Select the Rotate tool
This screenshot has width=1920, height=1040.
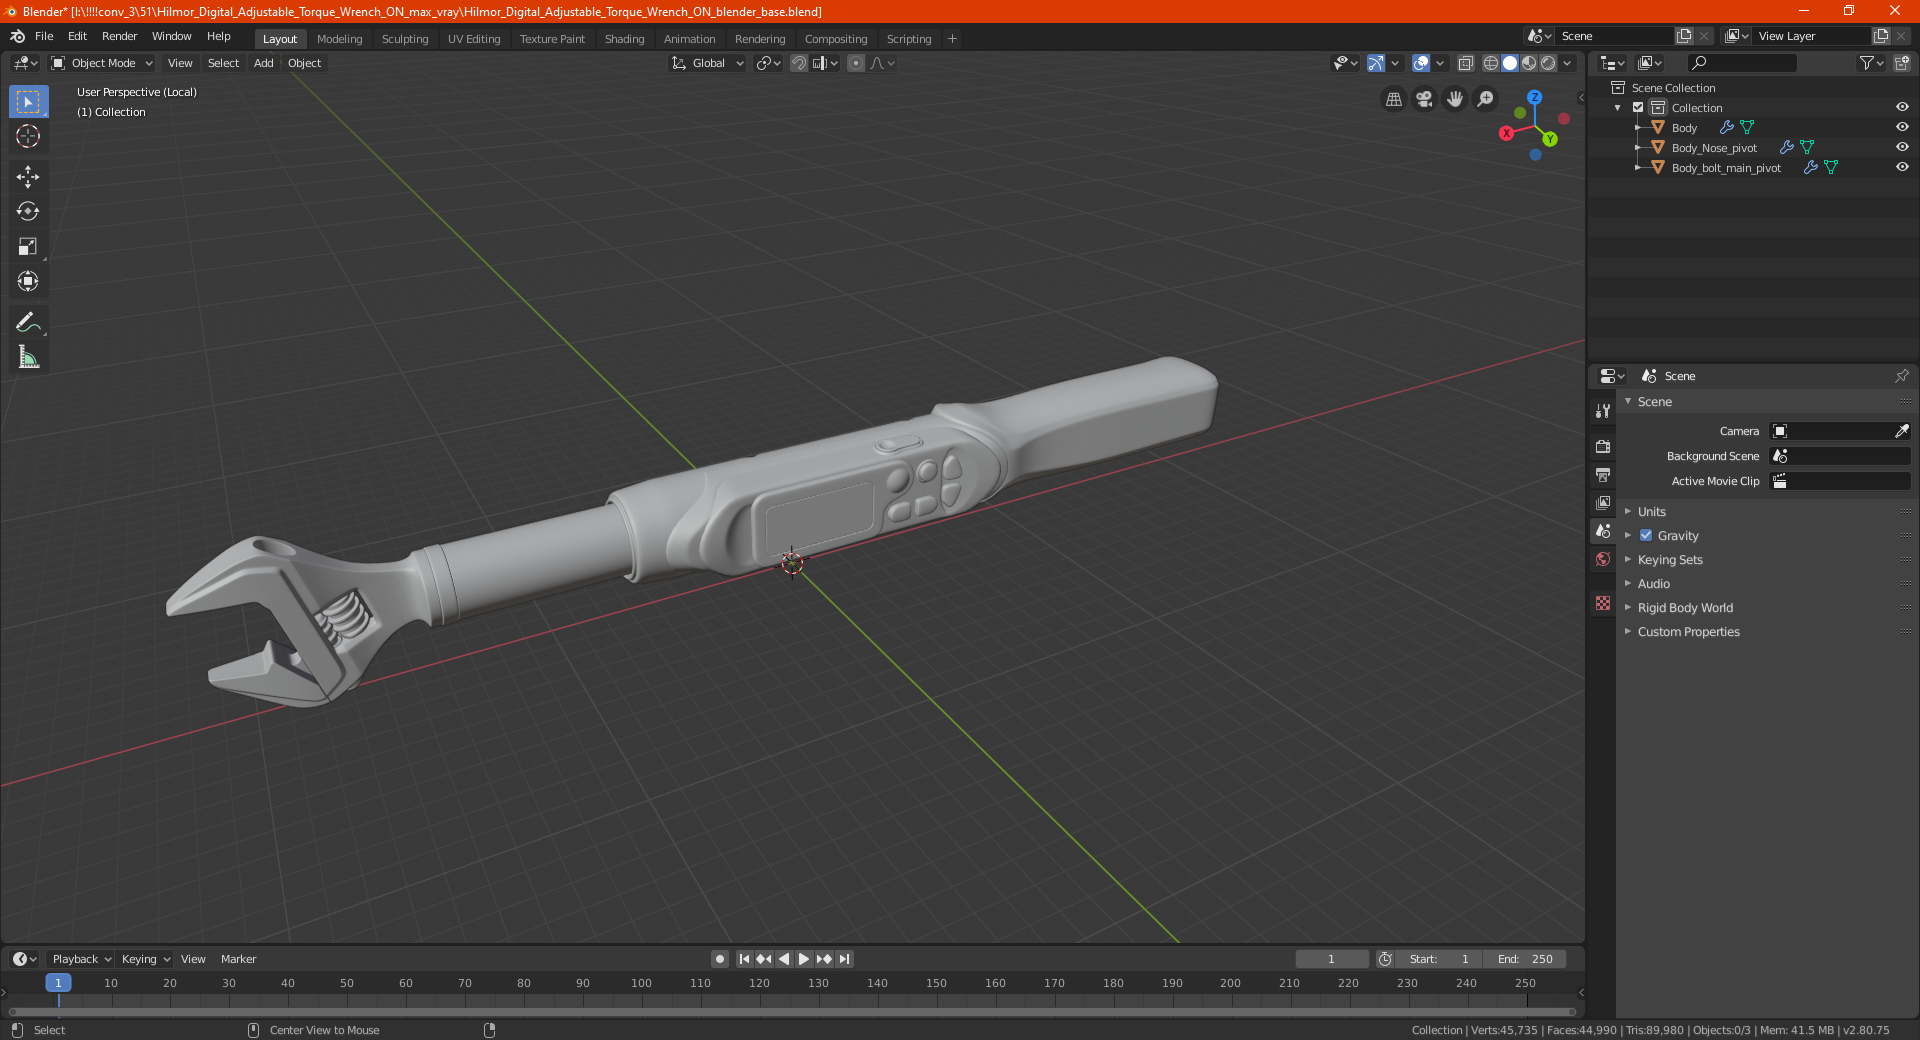click(28, 211)
